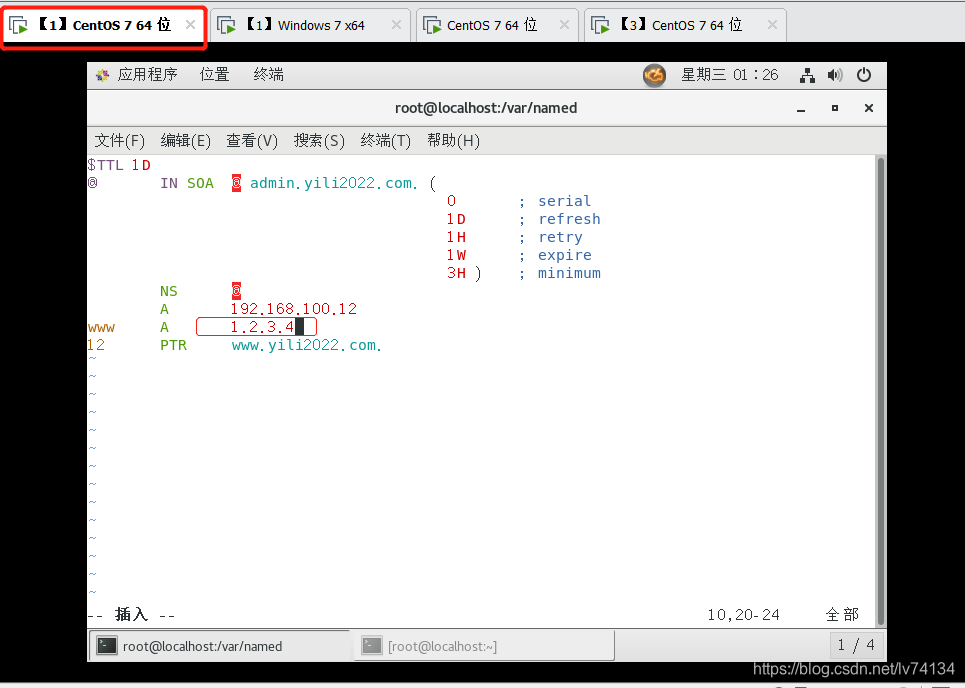
Task: Click the text admin.yili2022.com.
Action: [334, 183]
